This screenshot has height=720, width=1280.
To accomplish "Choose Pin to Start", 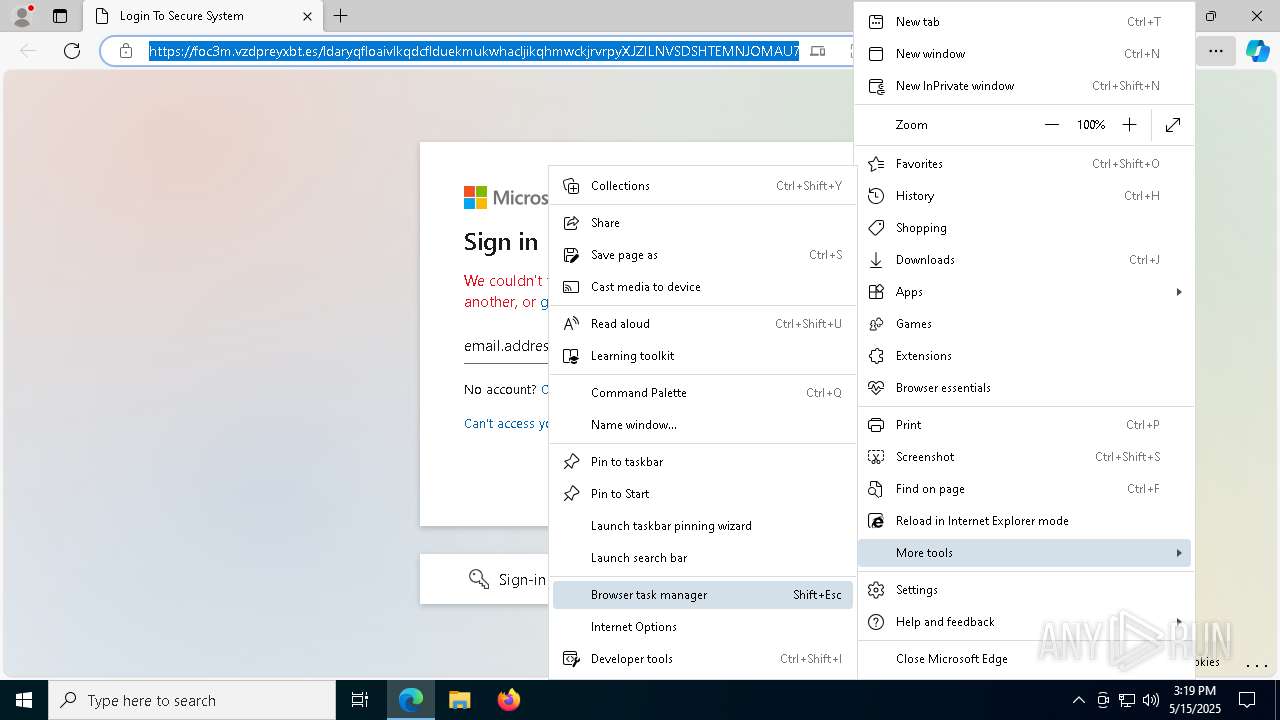I will pyautogui.click(x=703, y=494).
